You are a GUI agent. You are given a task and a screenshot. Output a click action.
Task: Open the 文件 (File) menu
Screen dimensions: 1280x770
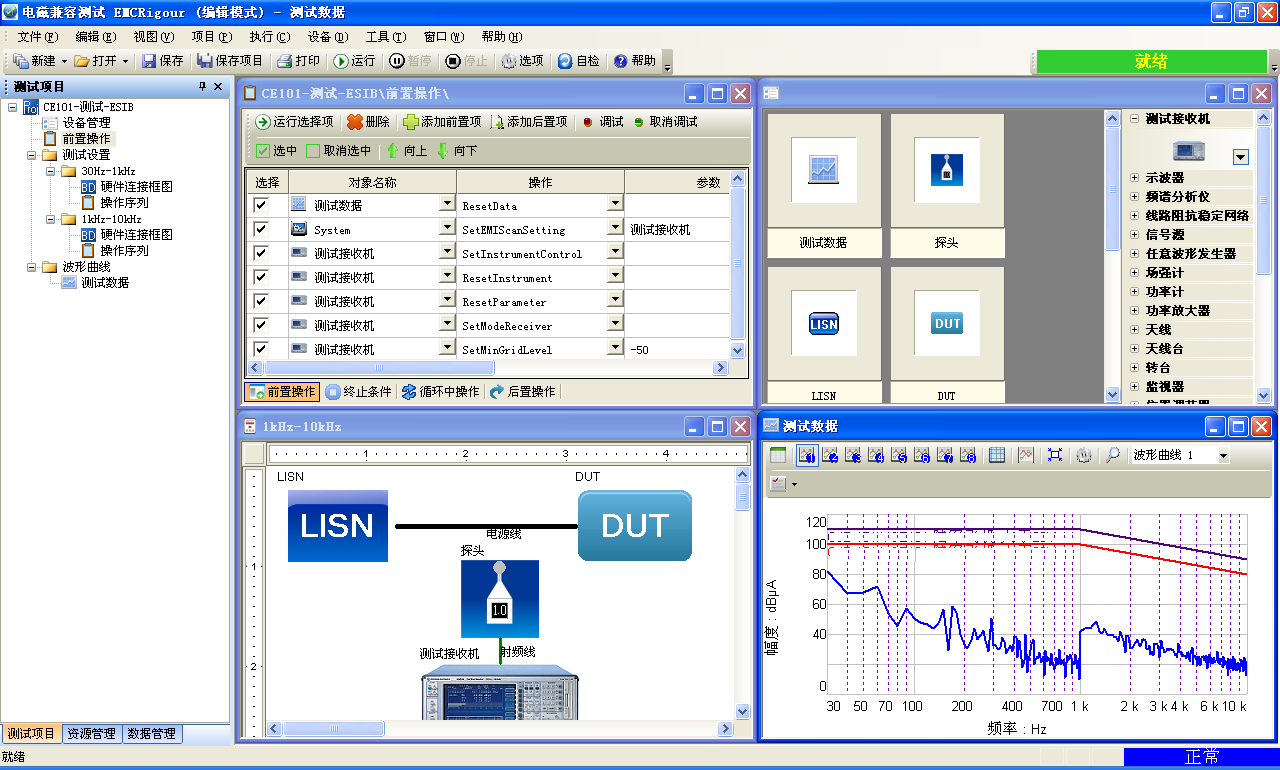coord(36,36)
